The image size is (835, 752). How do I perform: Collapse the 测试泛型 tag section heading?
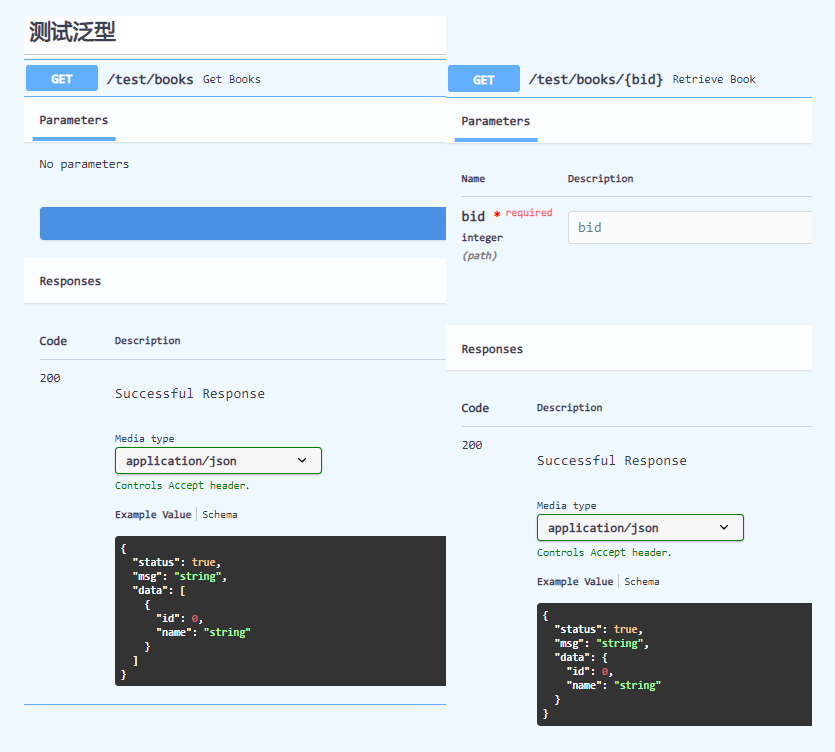tap(73, 32)
